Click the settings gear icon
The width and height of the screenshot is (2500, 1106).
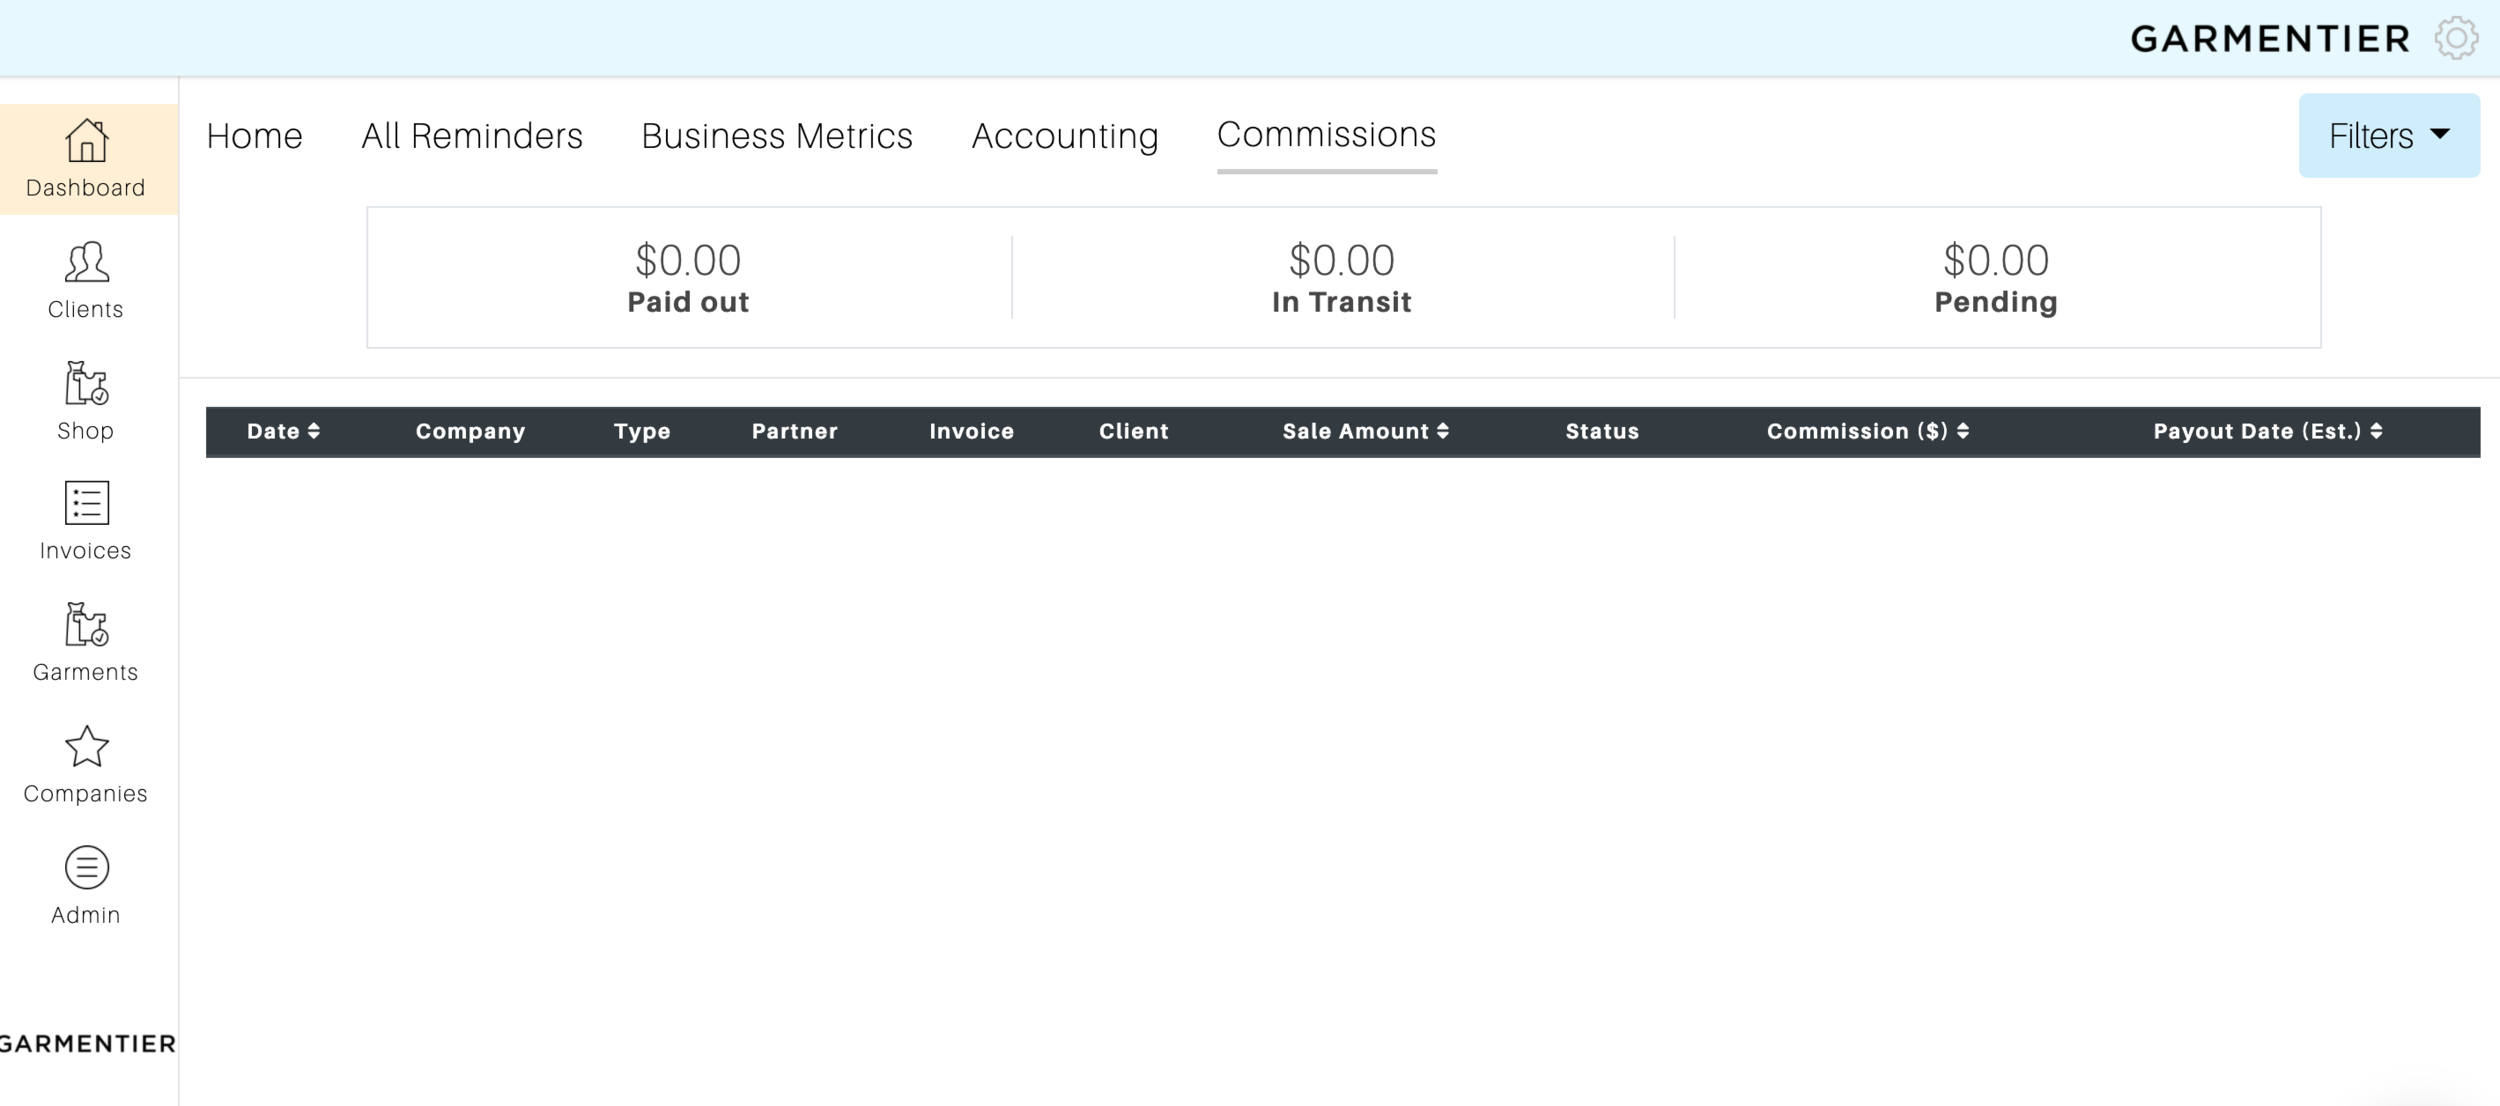point(2456,38)
